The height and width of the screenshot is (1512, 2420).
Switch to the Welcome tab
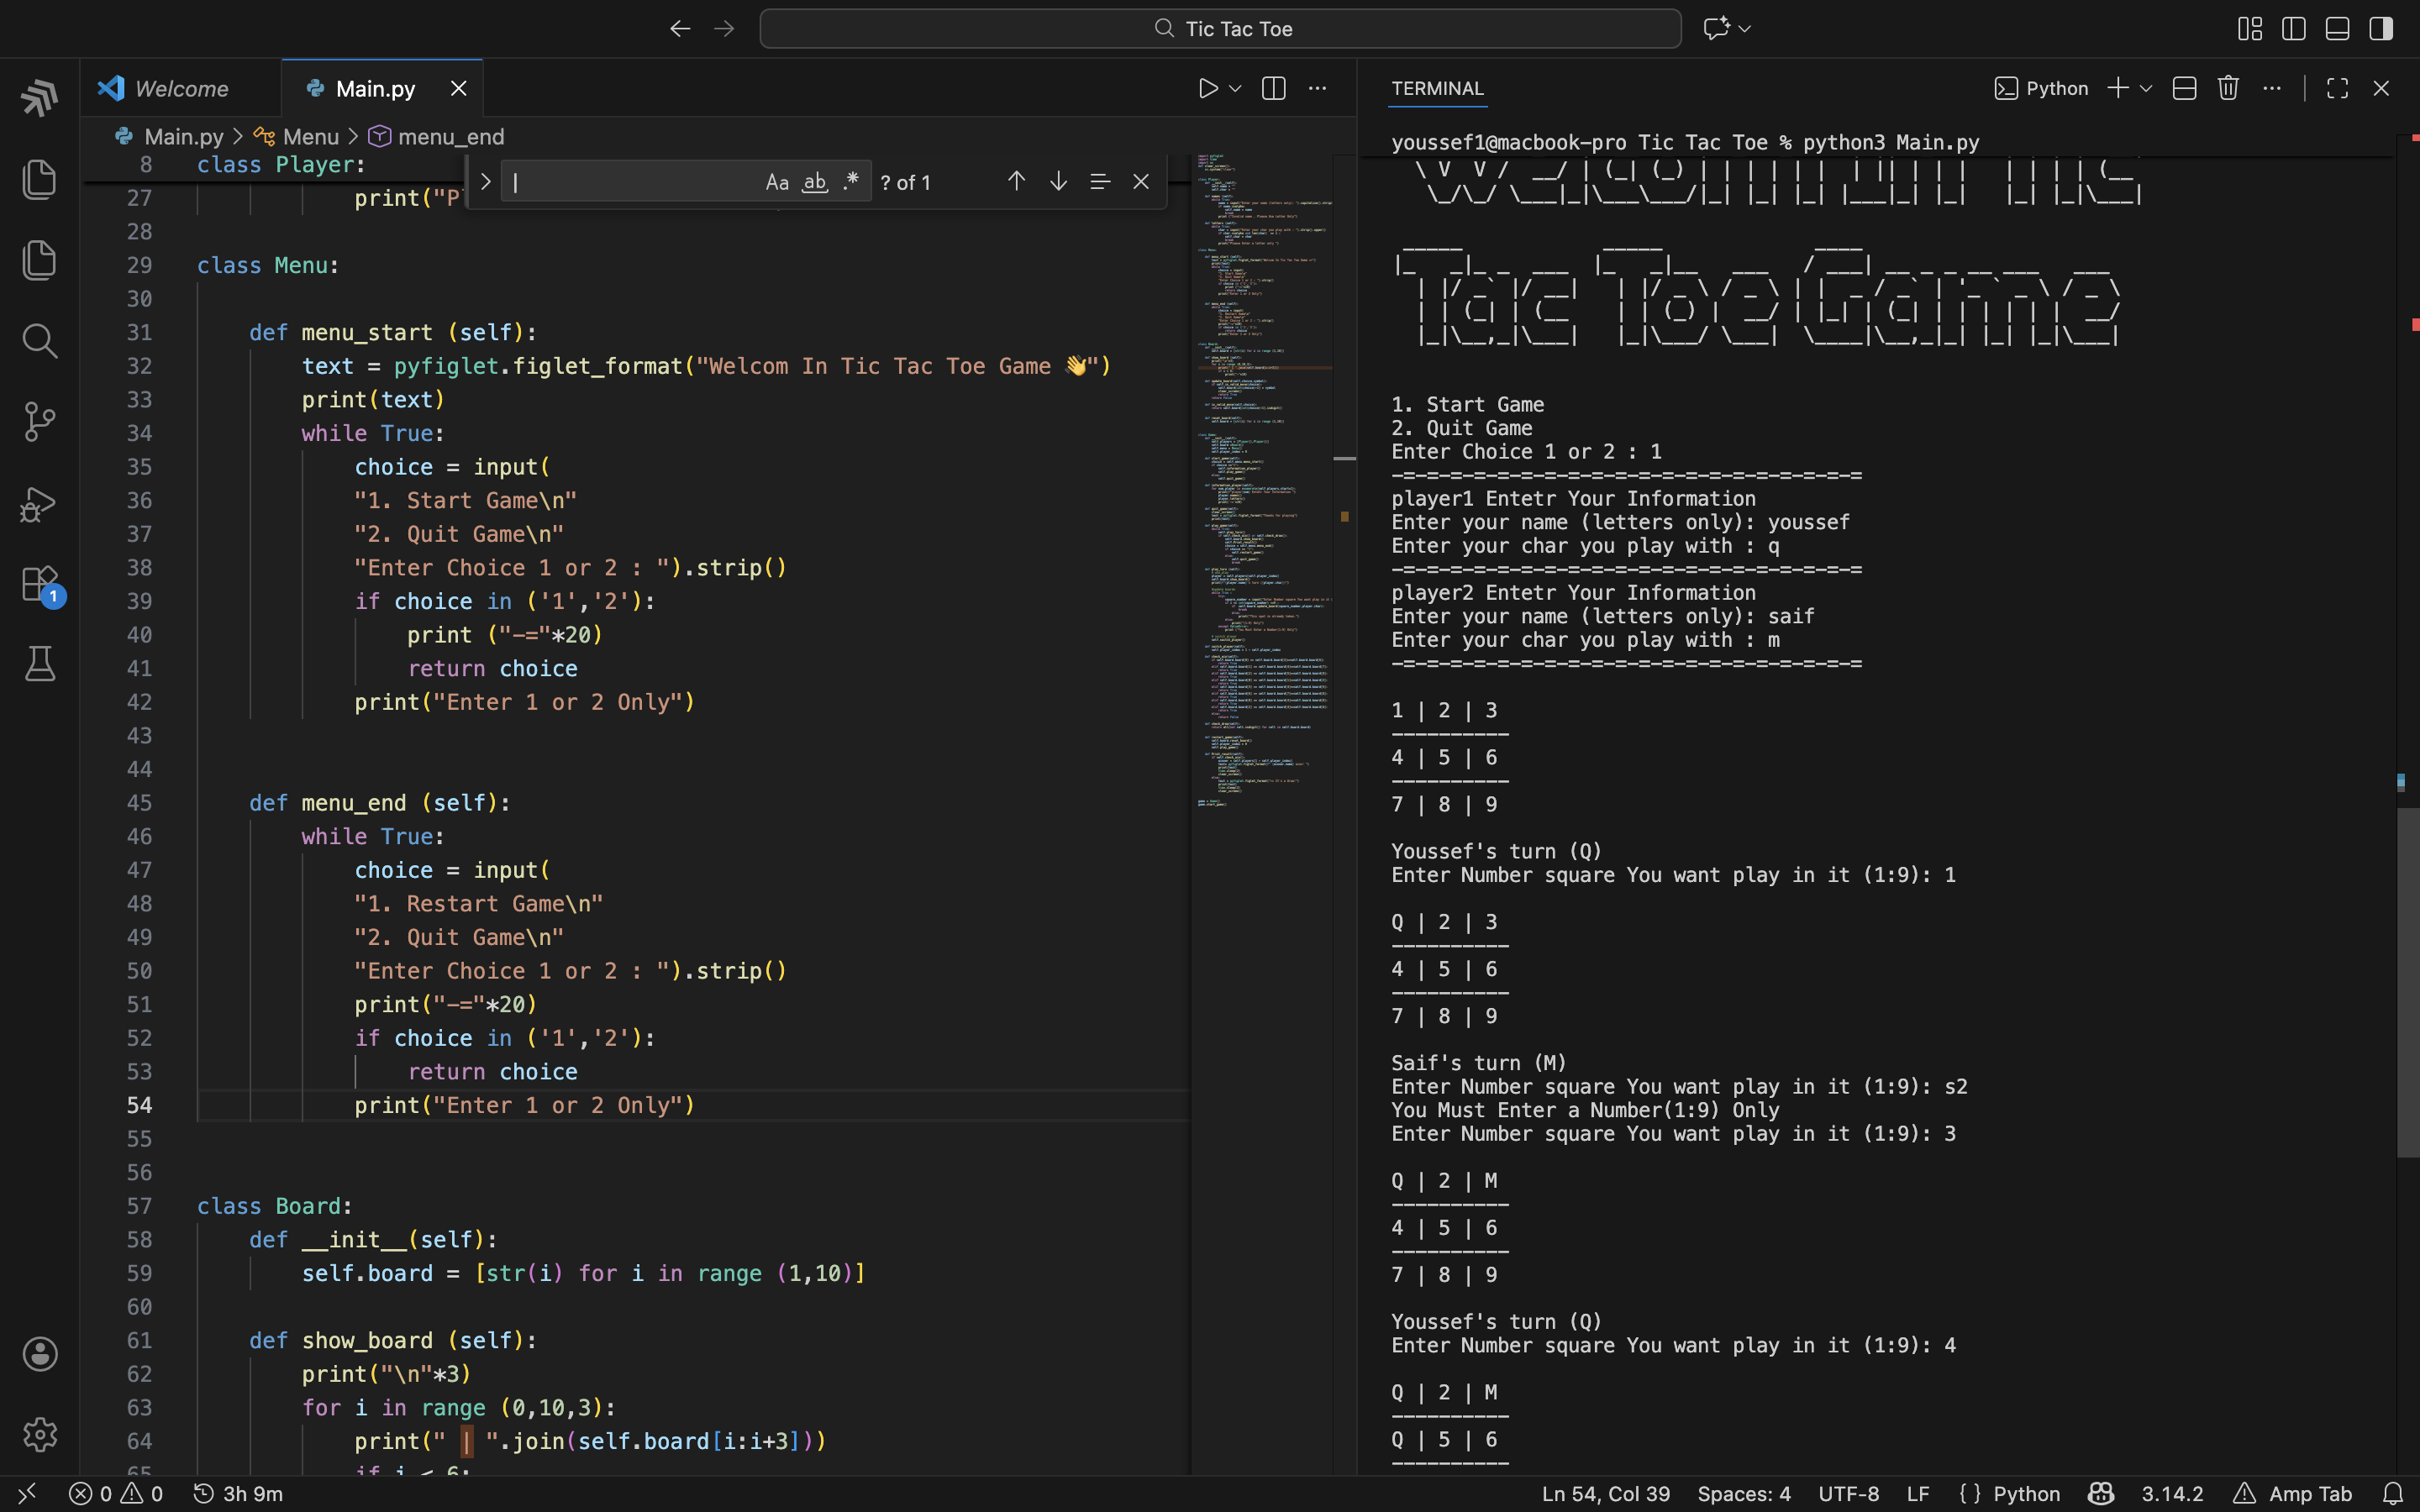click(181, 89)
